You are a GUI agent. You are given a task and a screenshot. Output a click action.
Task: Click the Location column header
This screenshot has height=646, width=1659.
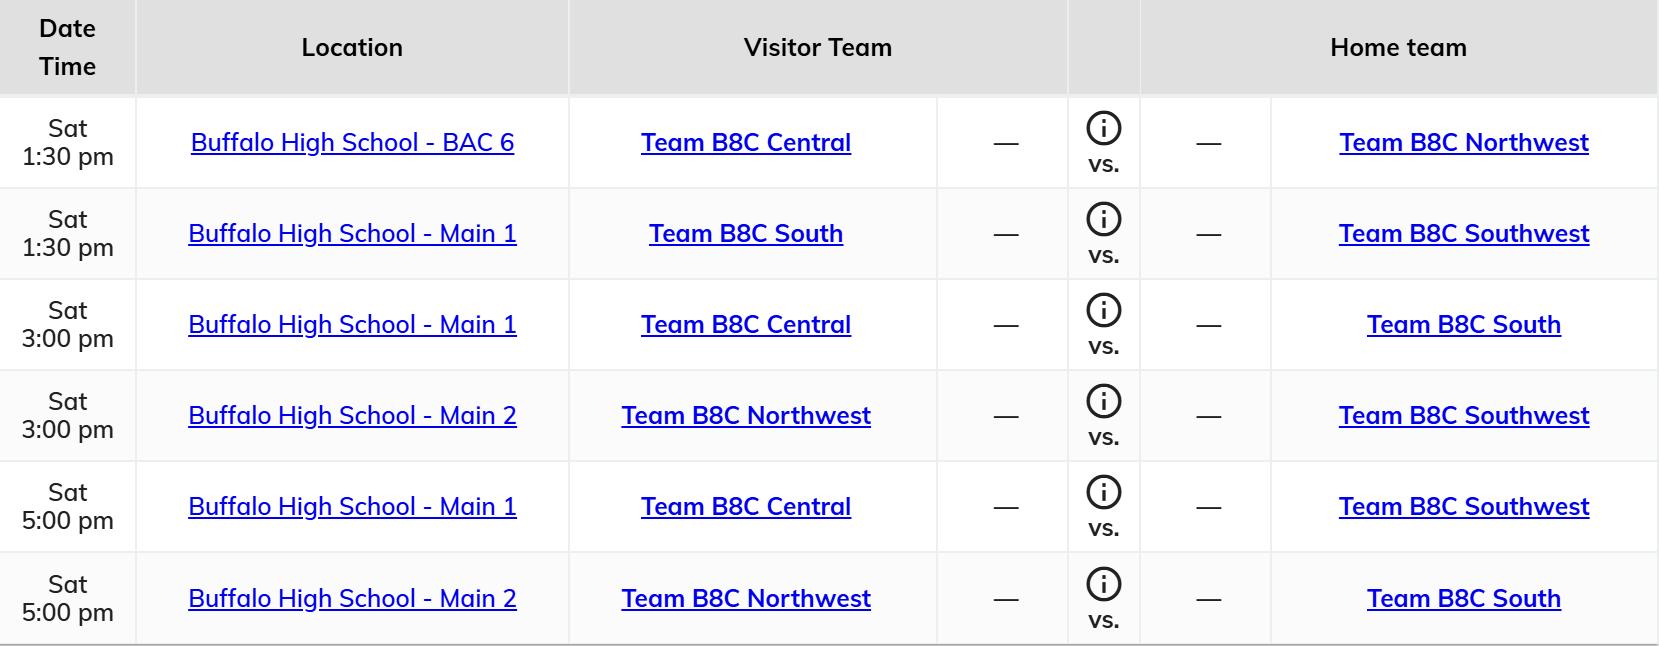coord(352,47)
